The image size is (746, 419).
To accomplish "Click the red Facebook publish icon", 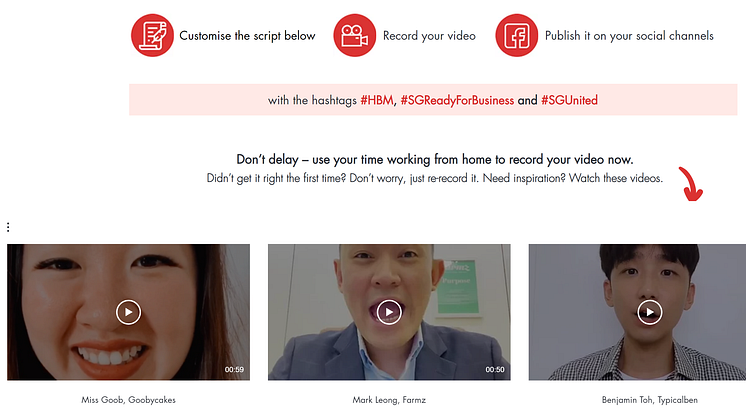I will [516, 35].
